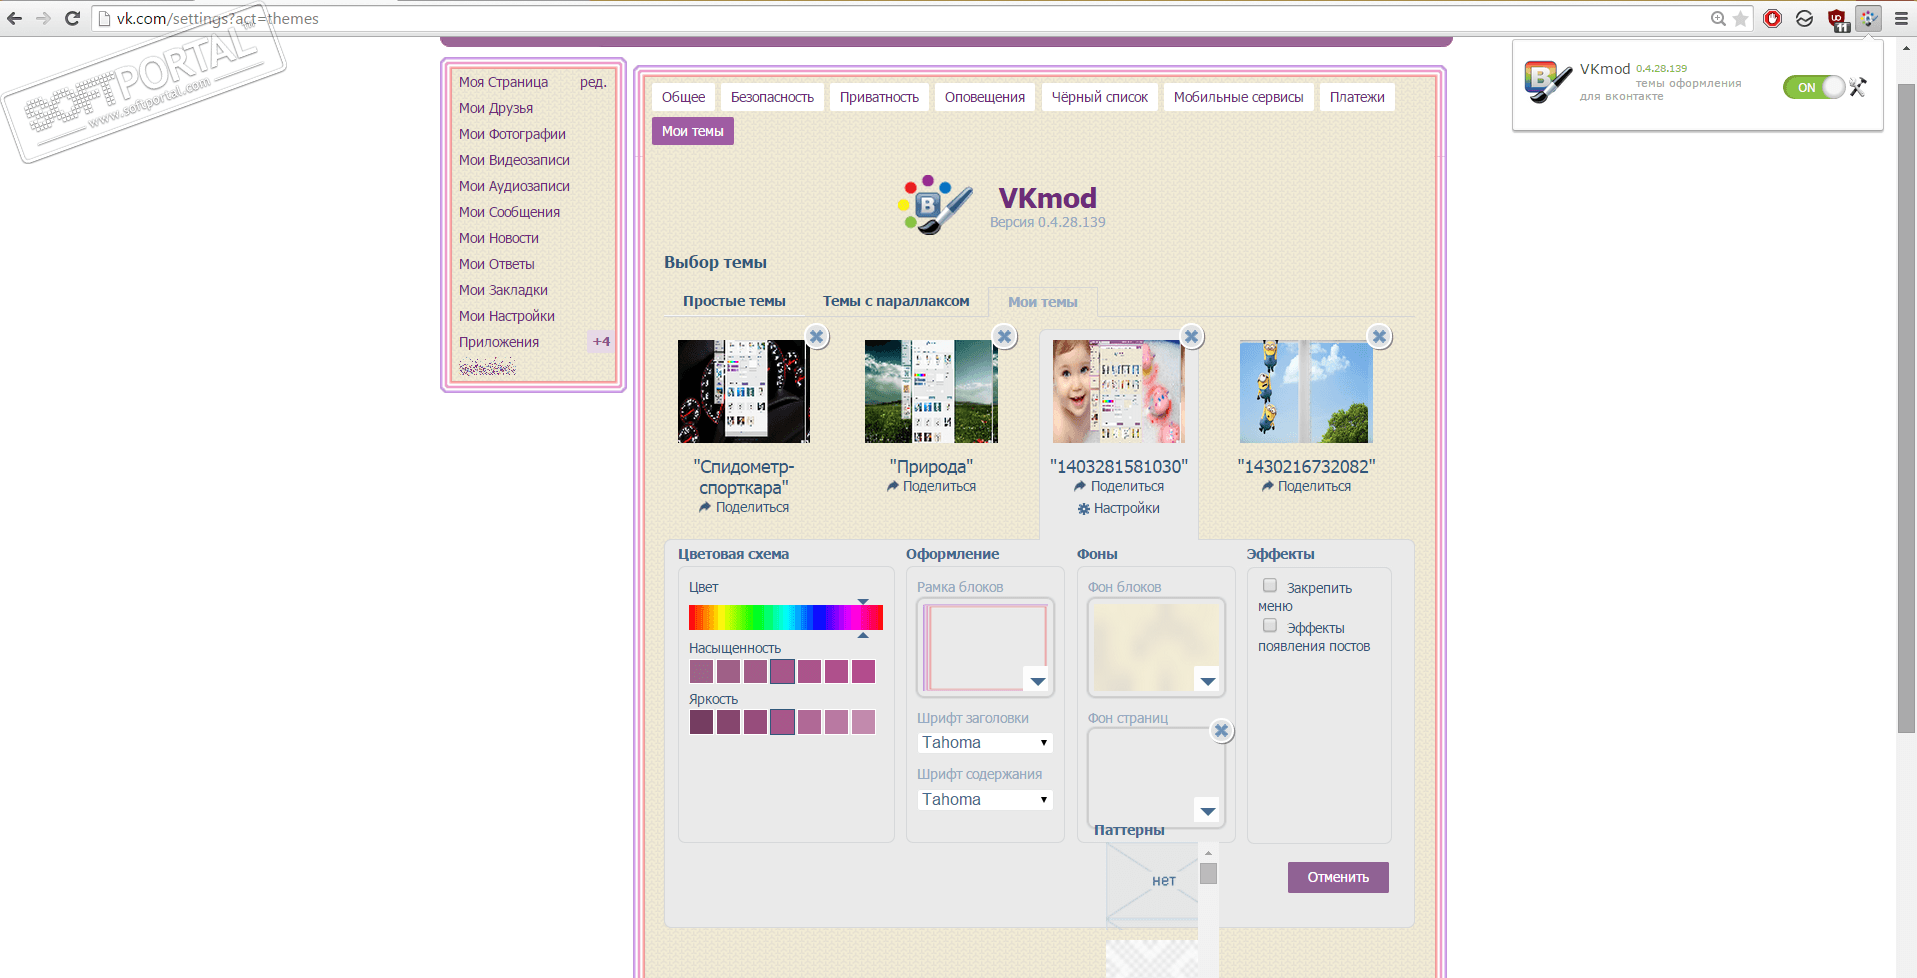Viewport: 1917px width, 978px height.
Task: Expand the page background (Фон страниц) dropdown
Action: [1208, 811]
